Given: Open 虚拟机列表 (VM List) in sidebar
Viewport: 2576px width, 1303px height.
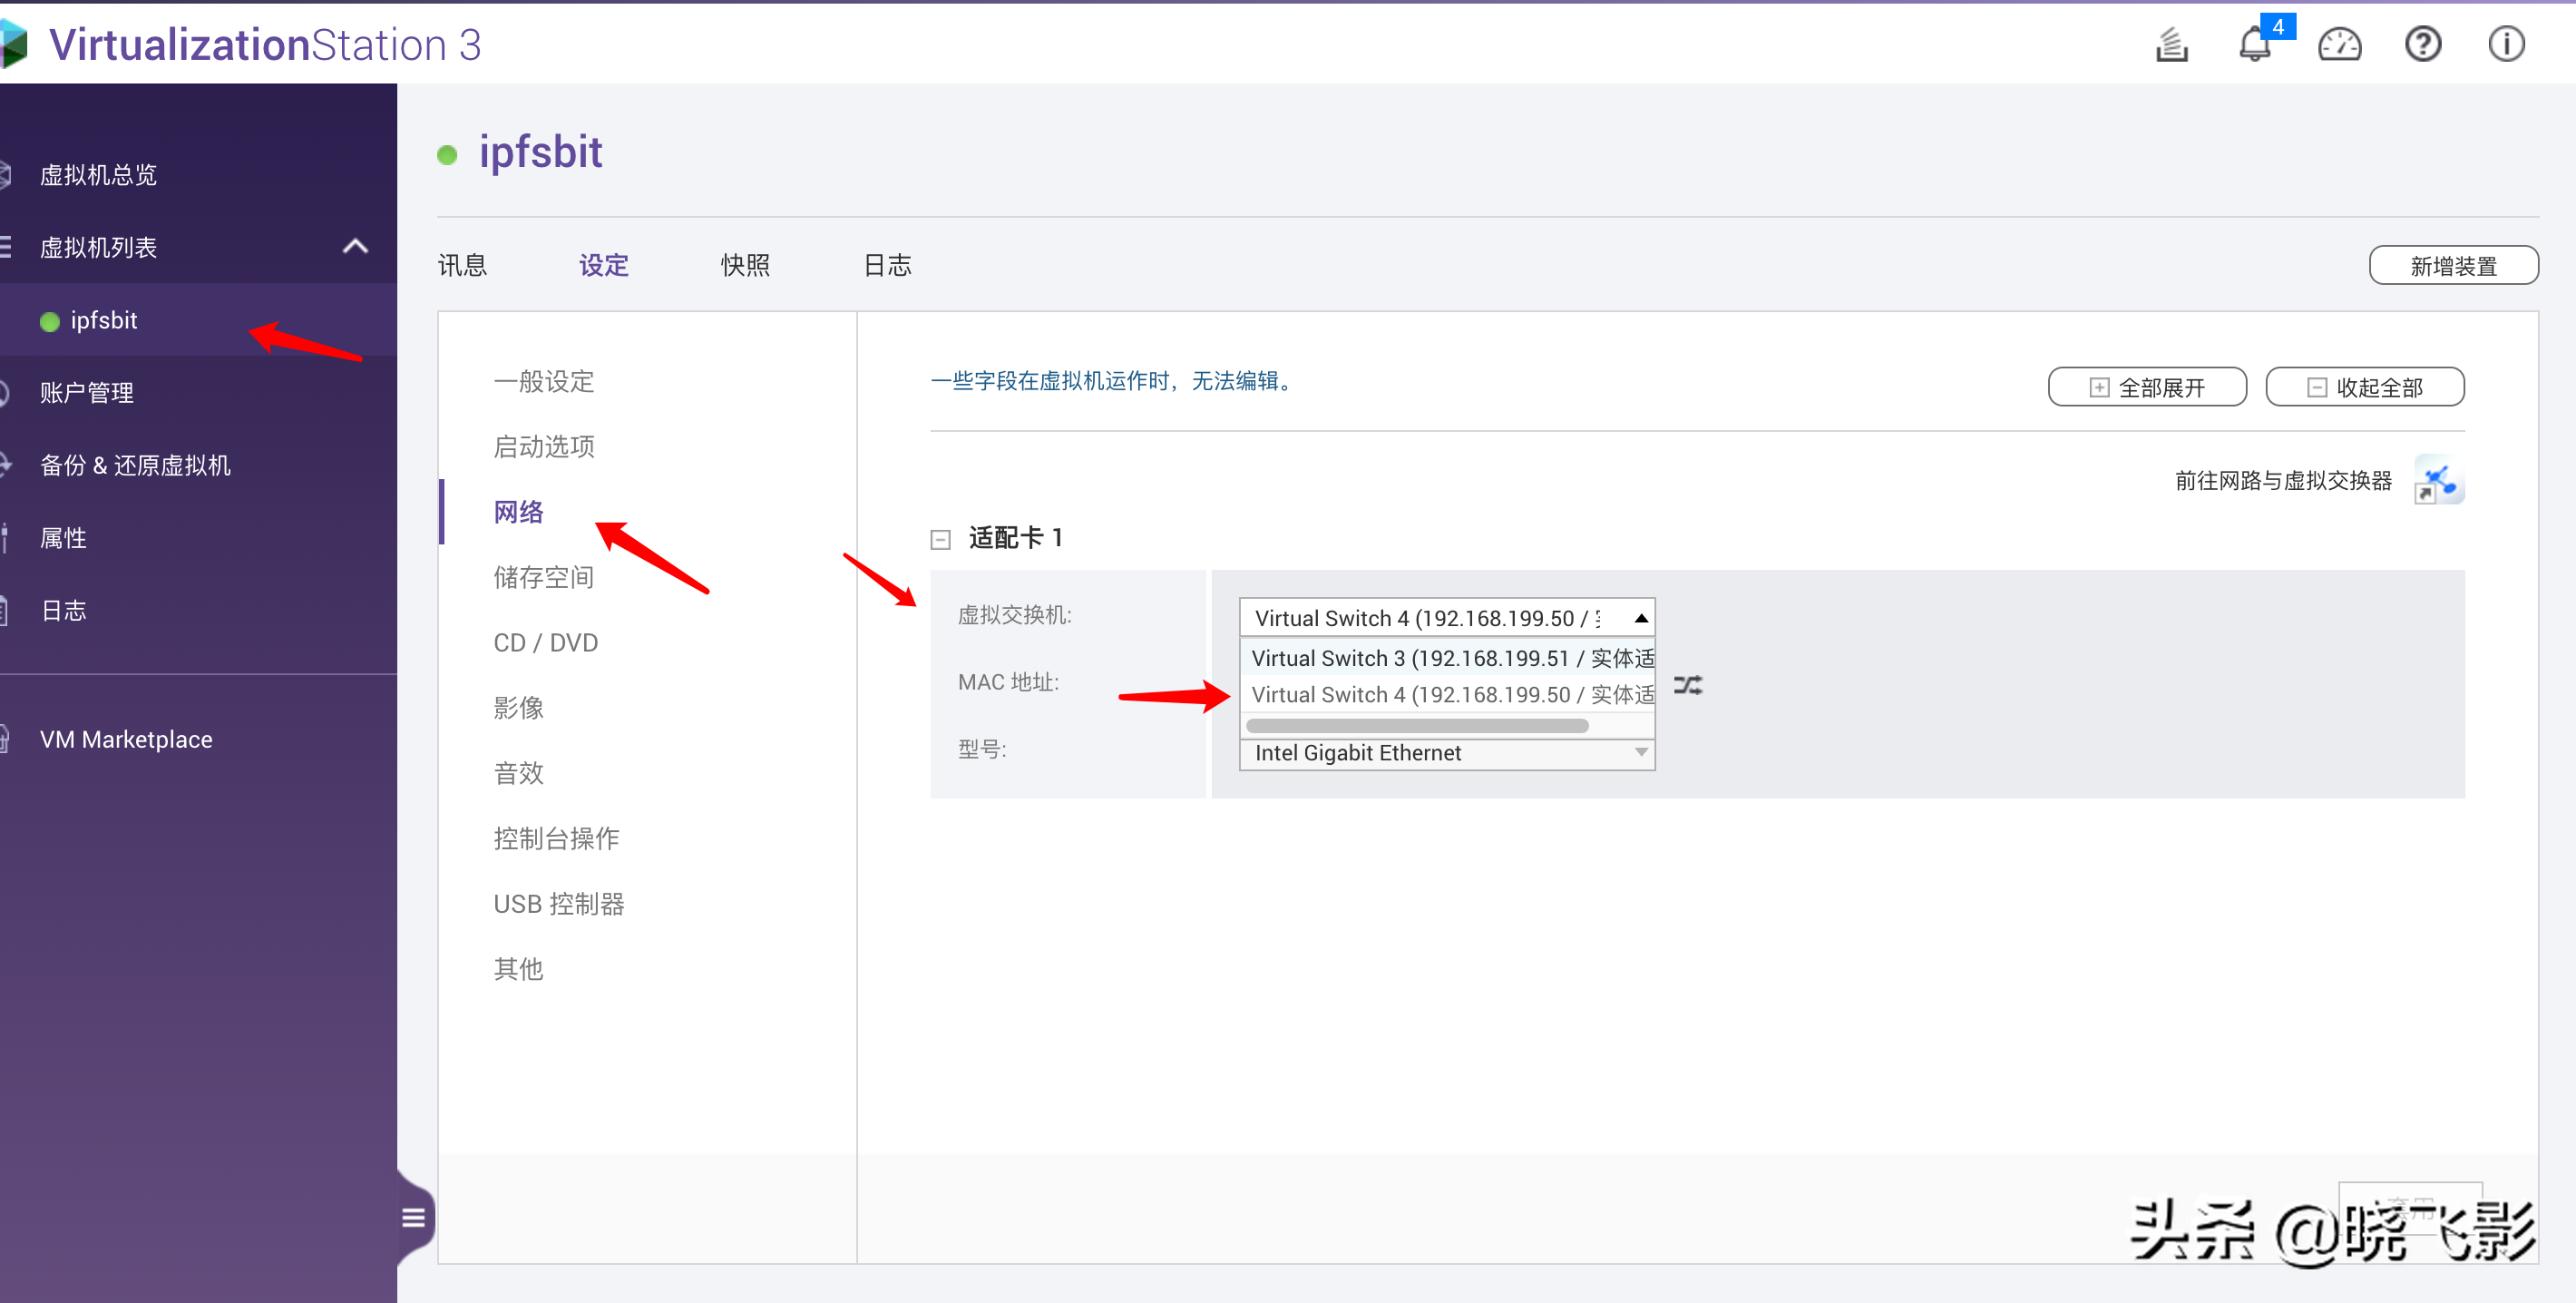Looking at the screenshot, I should (98, 247).
